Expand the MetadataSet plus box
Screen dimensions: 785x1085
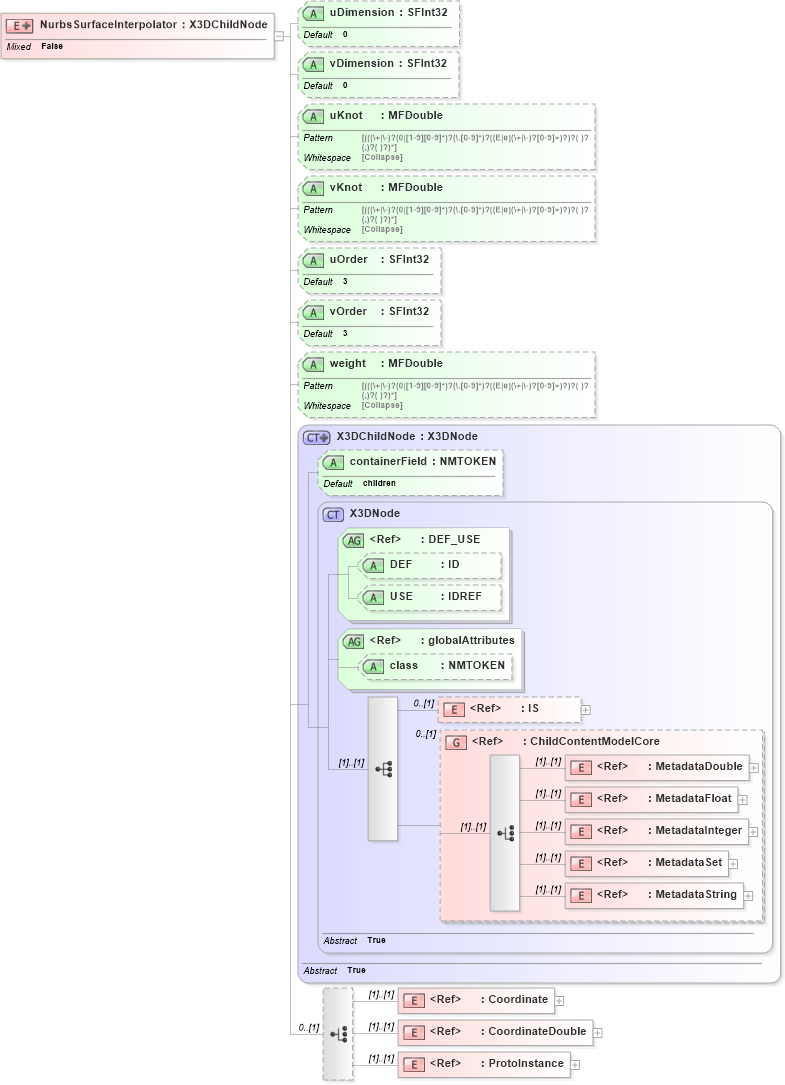coord(734,864)
